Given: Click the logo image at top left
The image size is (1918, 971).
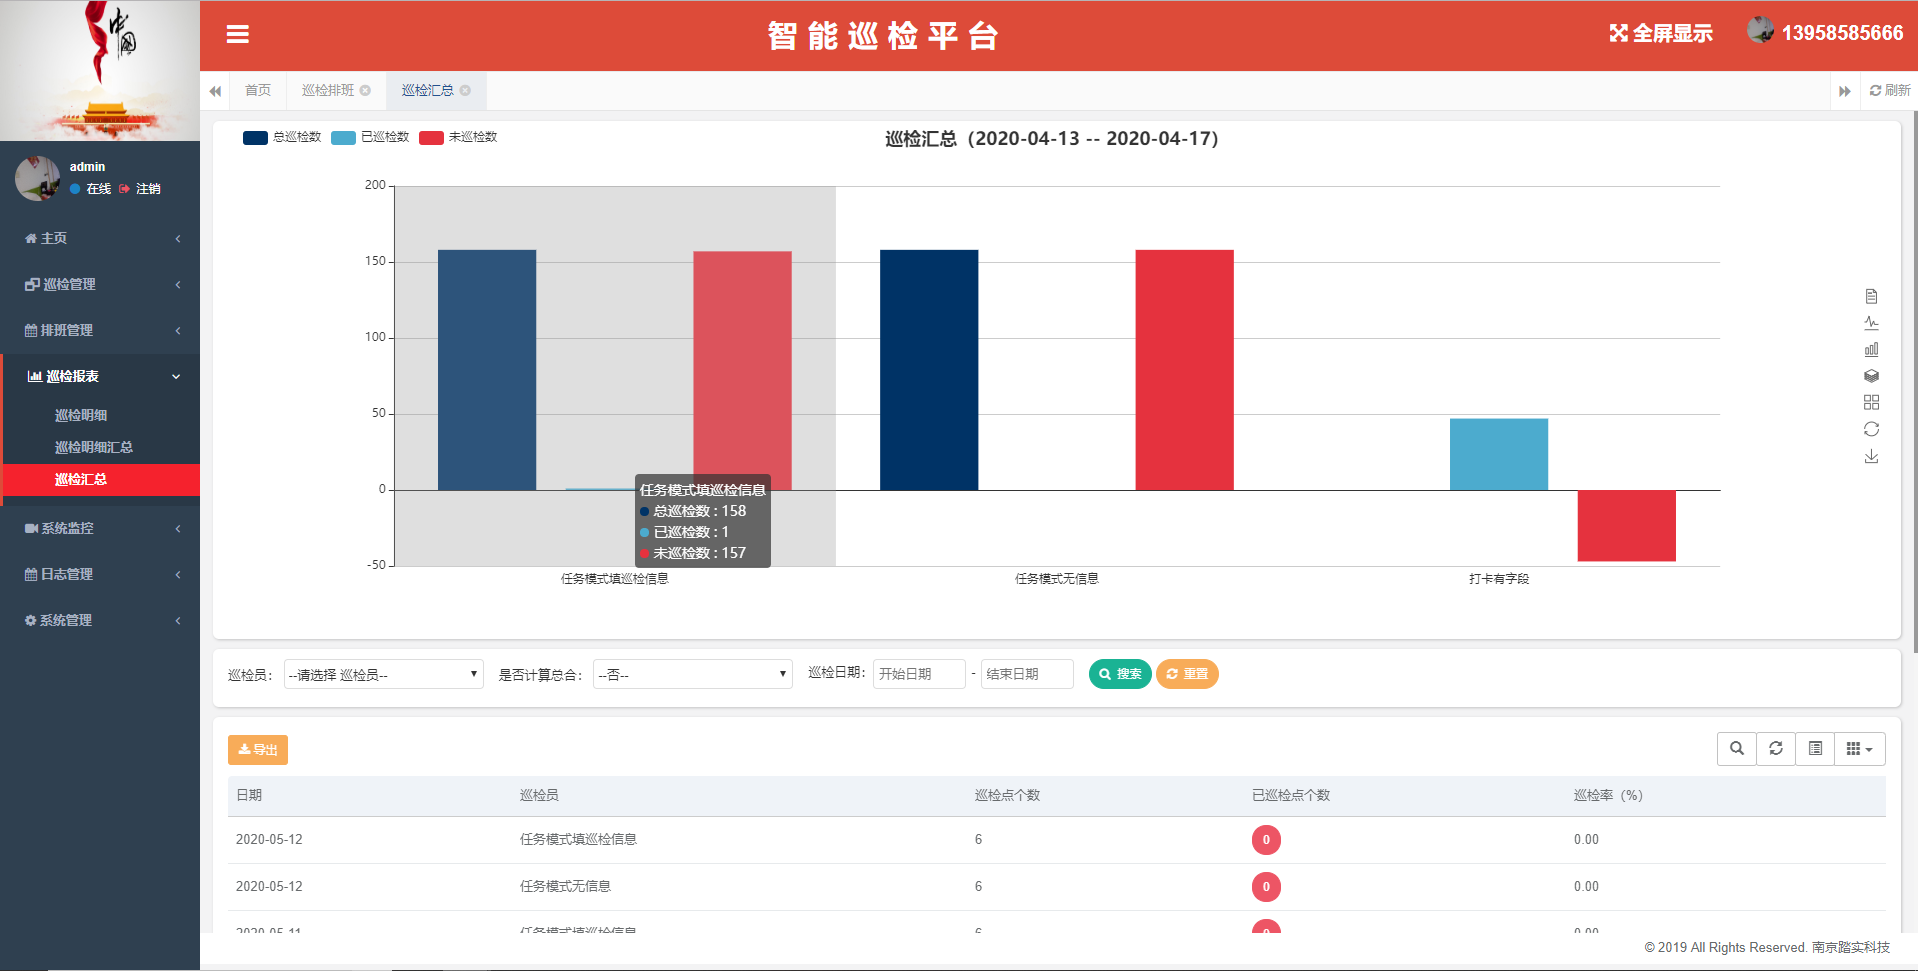Looking at the screenshot, I should click(x=100, y=70).
